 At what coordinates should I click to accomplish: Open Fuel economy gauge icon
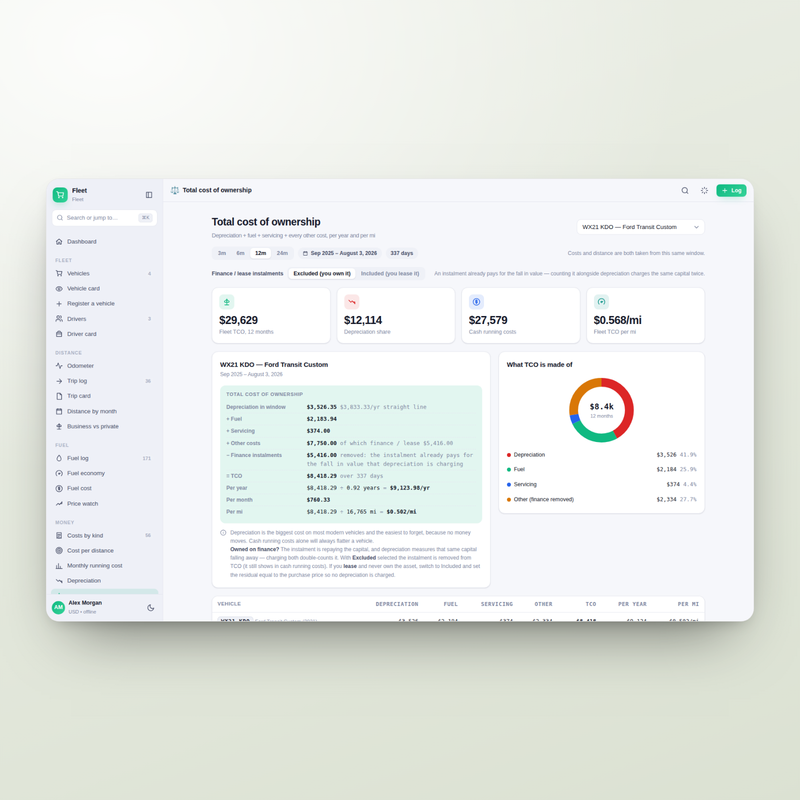(59, 473)
